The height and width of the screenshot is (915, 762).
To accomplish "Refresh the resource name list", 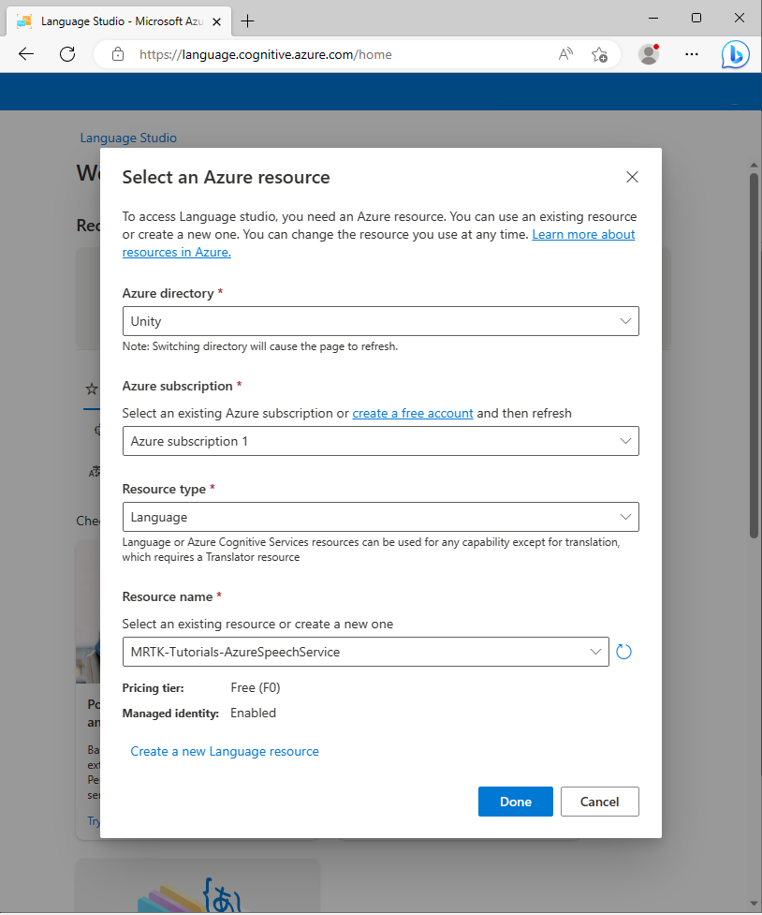I will [x=624, y=652].
